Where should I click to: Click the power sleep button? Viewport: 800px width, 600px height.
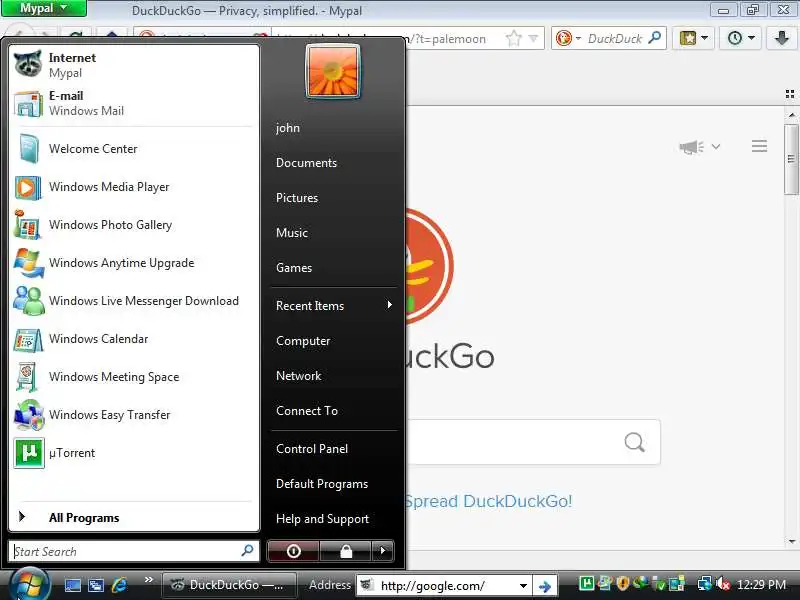[293, 551]
